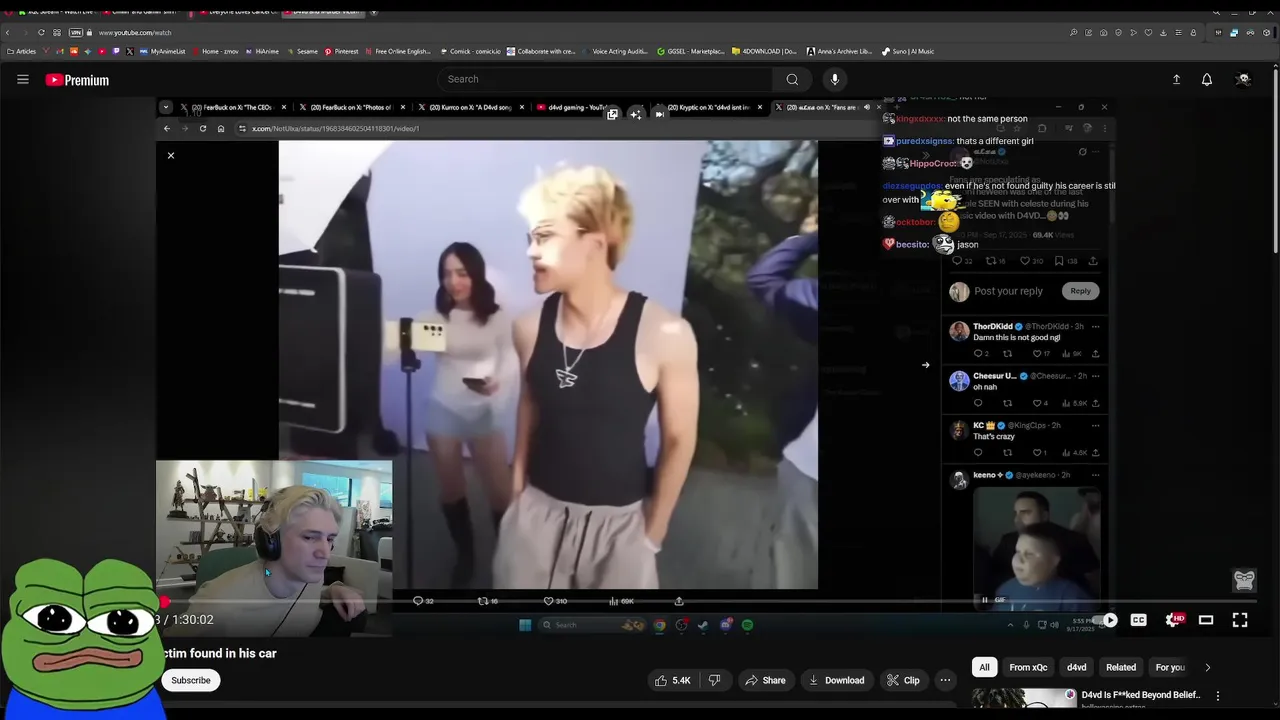This screenshot has width=1280, height=720.
Task: Download the video
Action: 836,680
